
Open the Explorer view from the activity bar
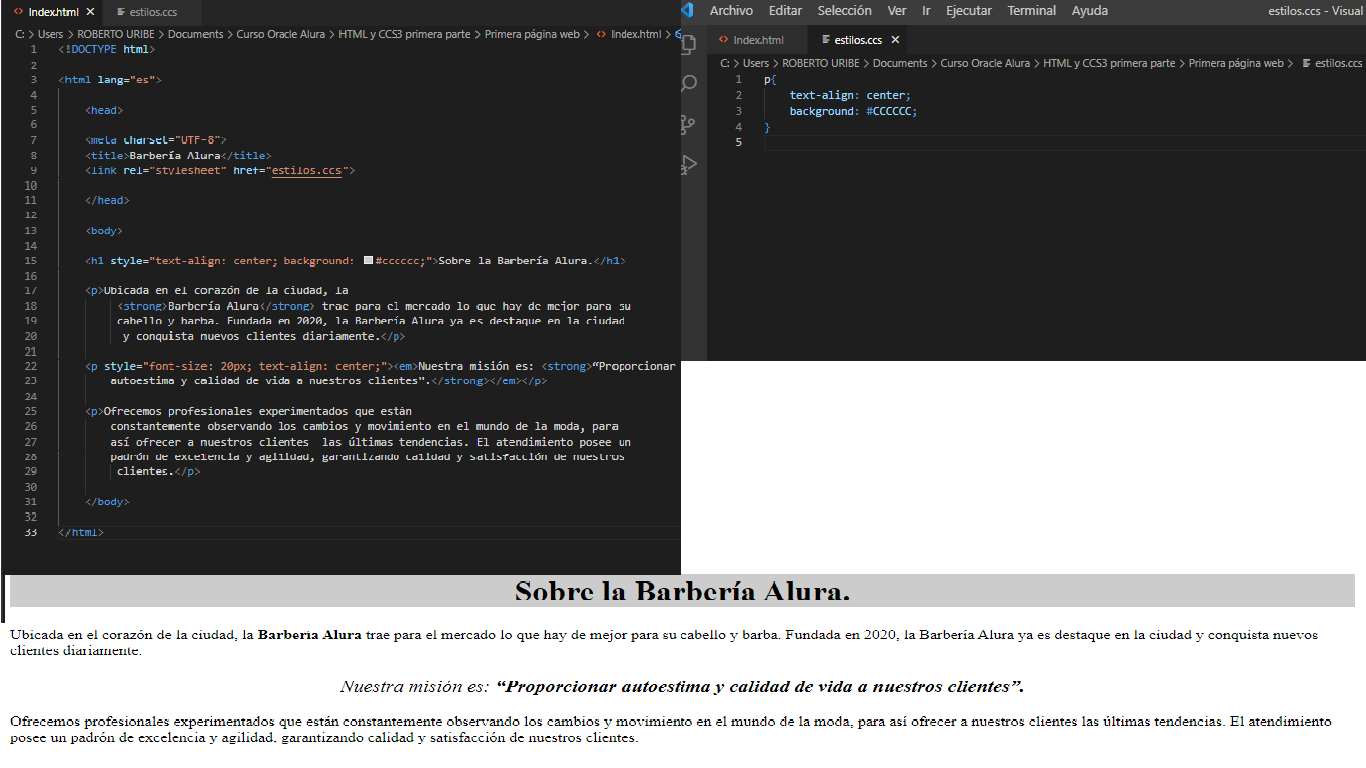(x=688, y=45)
